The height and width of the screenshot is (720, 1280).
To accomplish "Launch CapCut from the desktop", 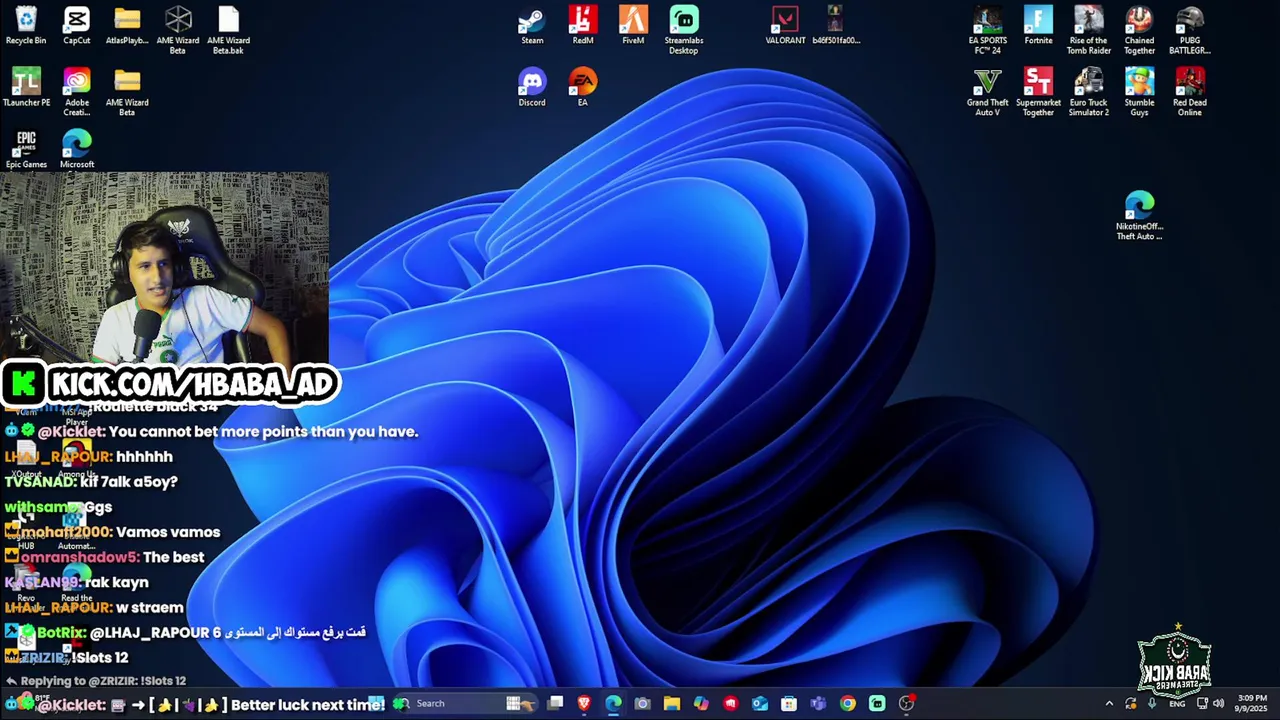I will 77,25.
